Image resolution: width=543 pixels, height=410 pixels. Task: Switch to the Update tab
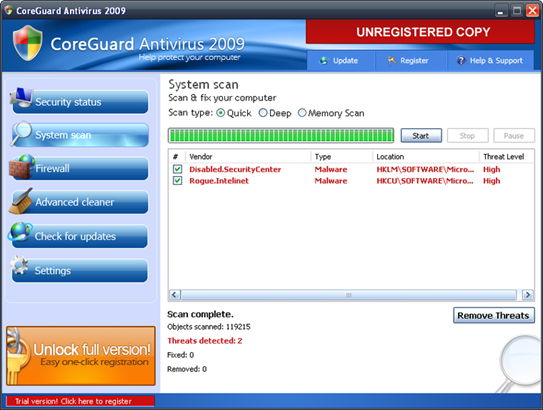[341, 61]
